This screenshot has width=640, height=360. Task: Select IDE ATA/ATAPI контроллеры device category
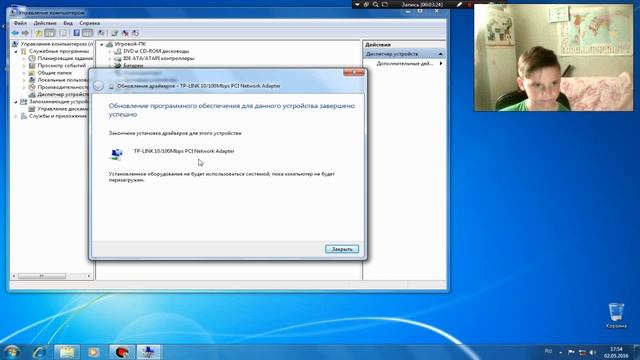pyautogui.click(x=158, y=58)
